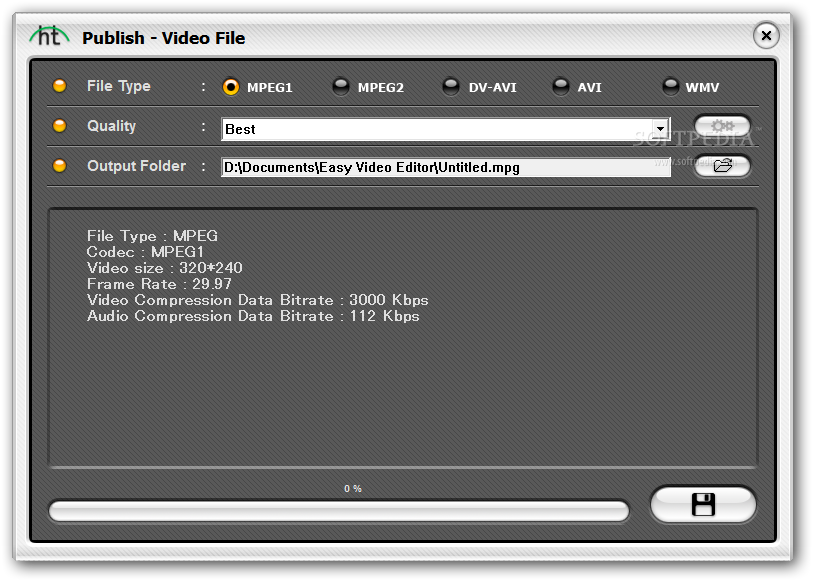The height and width of the screenshot is (581, 813).
Task: Close the Publish - Video File dialog
Action: 766,36
